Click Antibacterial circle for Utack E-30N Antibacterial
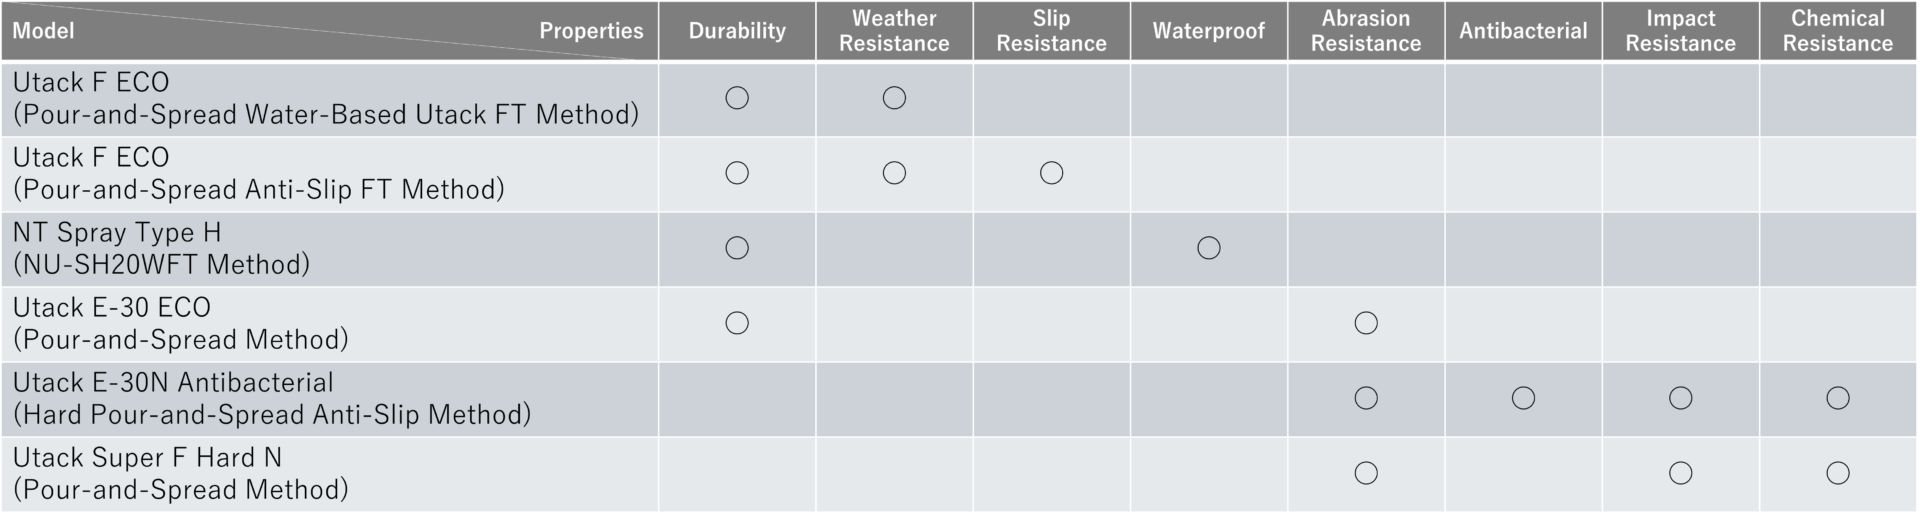 click(x=1523, y=398)
